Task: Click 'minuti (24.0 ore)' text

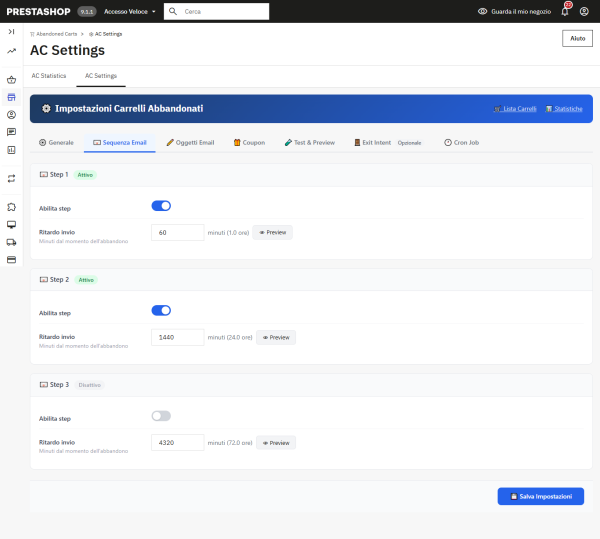Action: coord(230,337)
